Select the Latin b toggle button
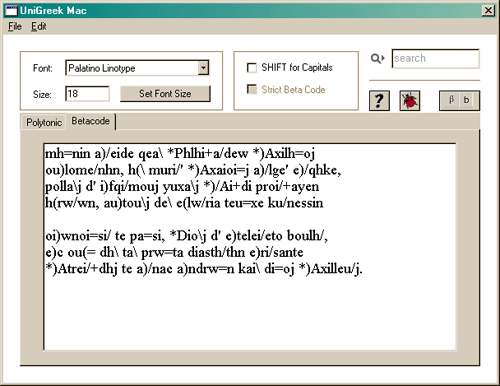This screenshot has width=500, height=386. (x=467, y=100)
